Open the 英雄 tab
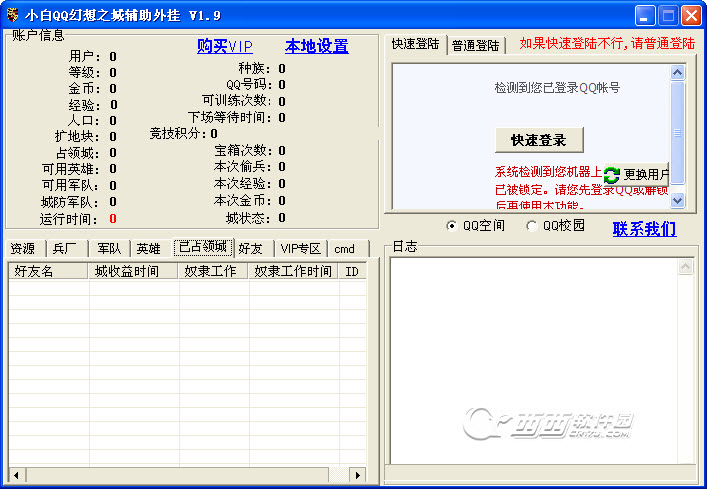The height and width of the screenshot is (489, 707). pos(148,248)
